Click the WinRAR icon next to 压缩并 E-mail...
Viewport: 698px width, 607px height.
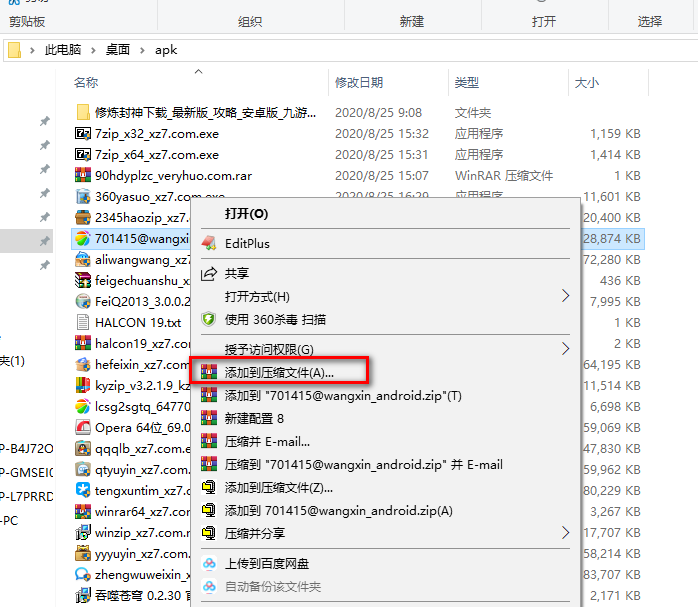pos(209,441)
